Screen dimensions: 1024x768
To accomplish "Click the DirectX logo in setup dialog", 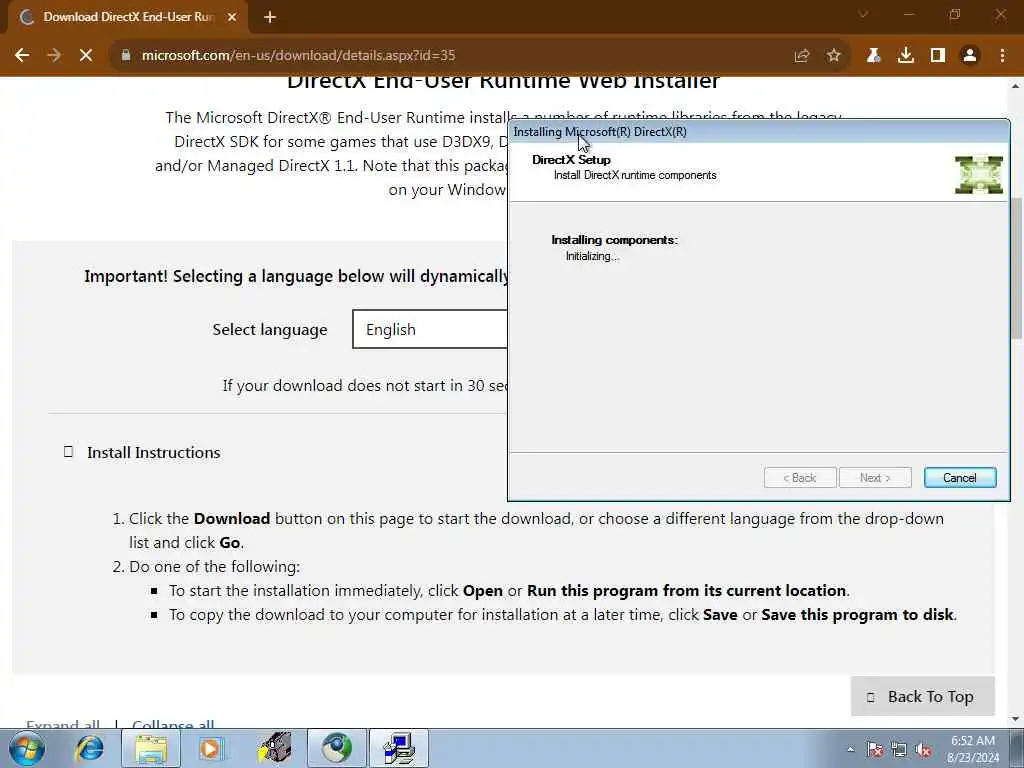I will tap(979, 175).
